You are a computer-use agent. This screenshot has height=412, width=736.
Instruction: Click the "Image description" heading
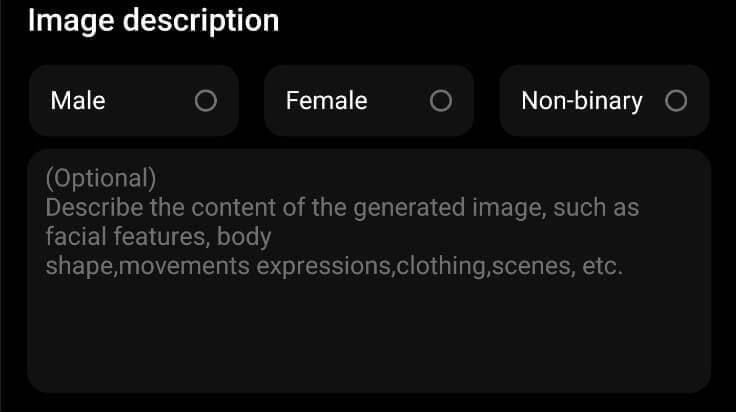click(x=153, y=20)
